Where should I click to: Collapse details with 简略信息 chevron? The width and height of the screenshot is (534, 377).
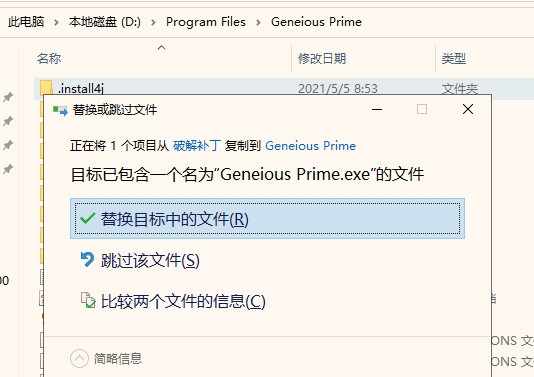coord(79,359)
